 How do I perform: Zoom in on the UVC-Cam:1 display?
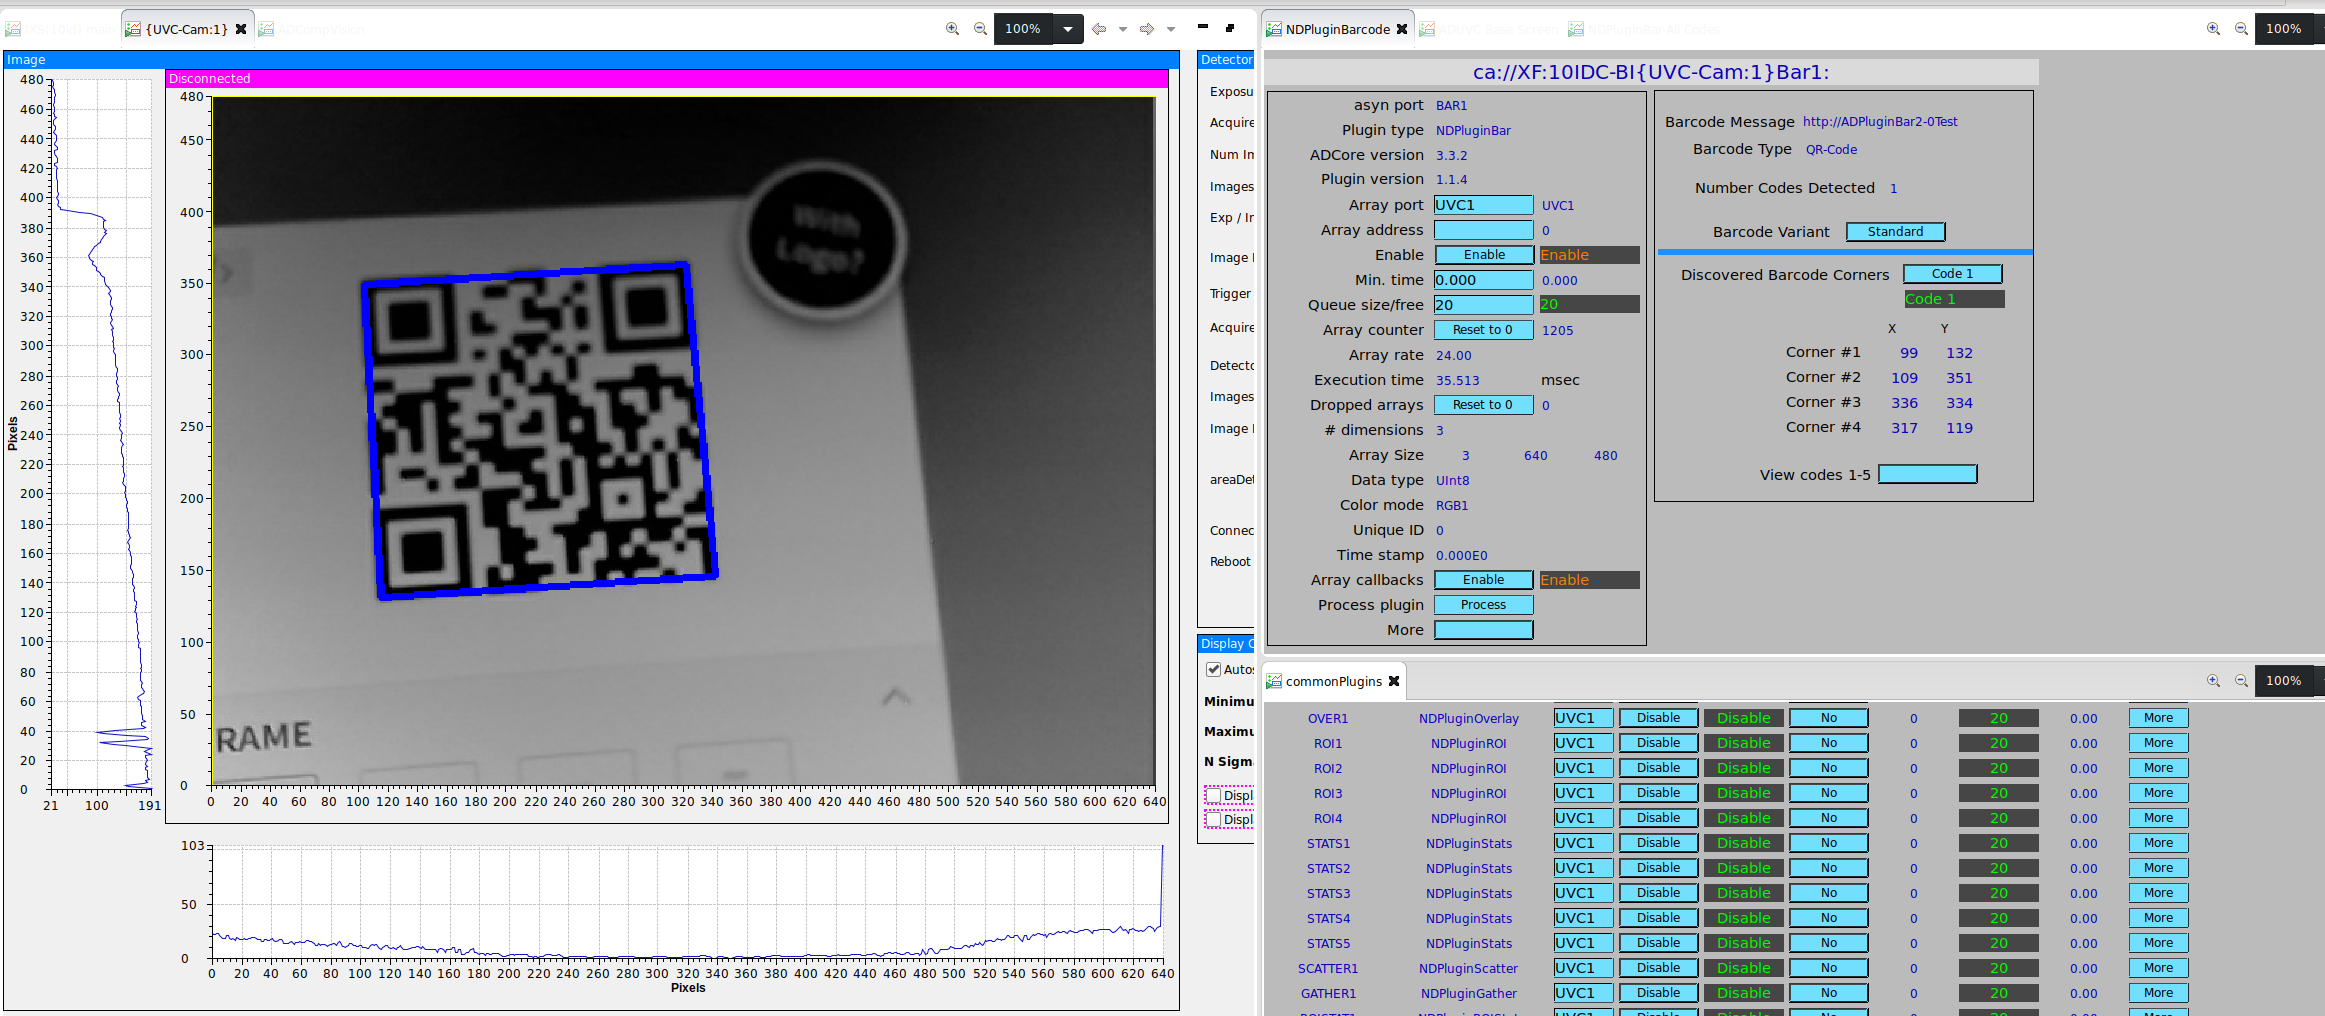coord(952,29)
